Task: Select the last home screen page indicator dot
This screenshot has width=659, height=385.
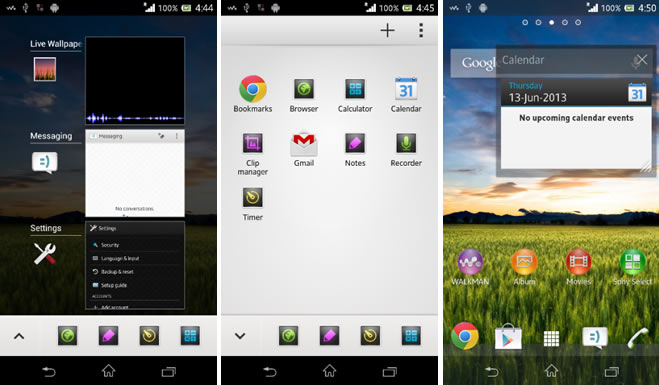Action: 578,22
